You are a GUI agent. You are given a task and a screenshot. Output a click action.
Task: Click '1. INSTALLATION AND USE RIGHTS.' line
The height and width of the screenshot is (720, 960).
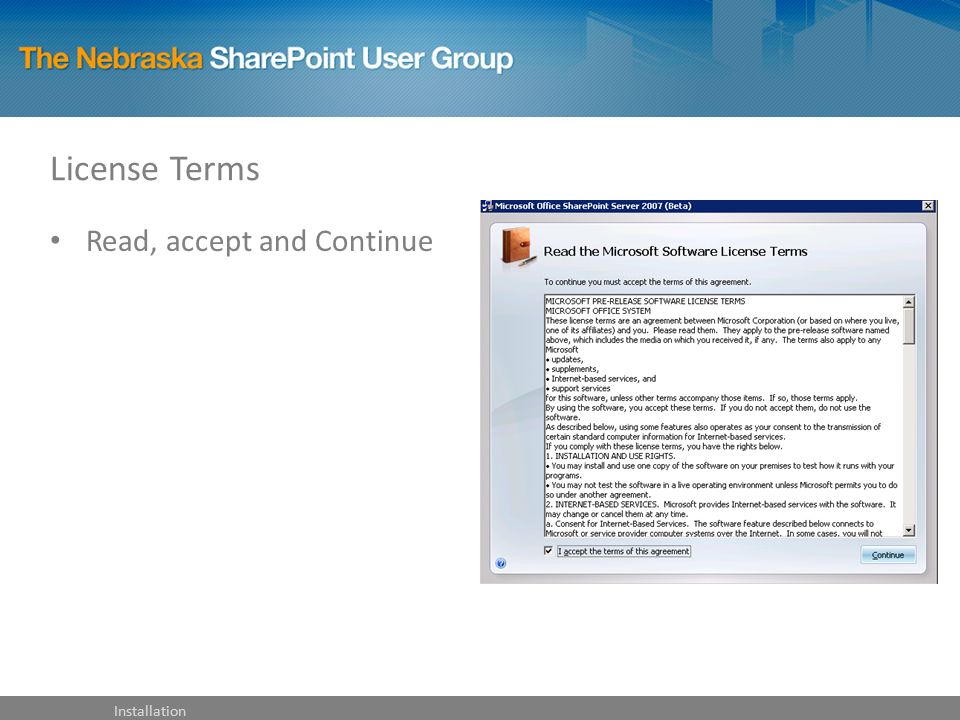[610, 456]
